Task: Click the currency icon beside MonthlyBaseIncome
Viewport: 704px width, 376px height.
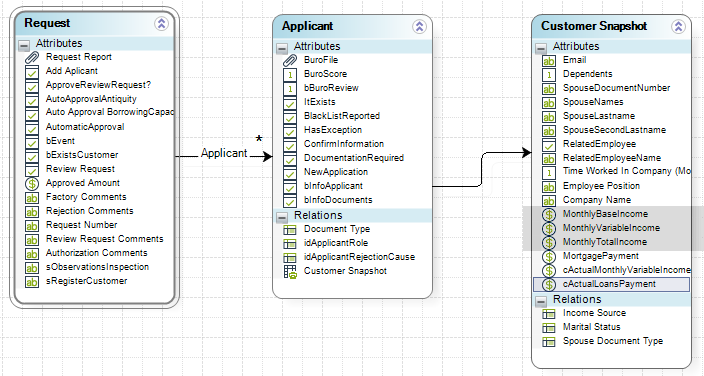Action: tap(549, 215)
